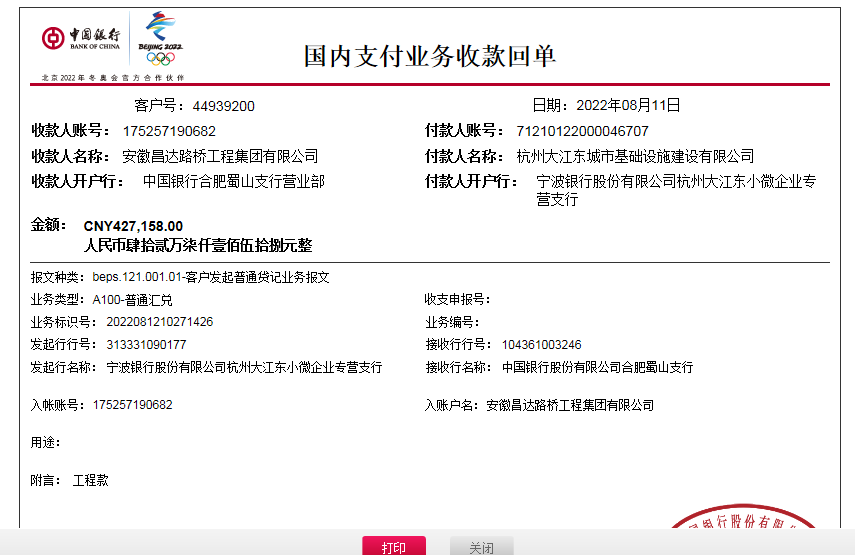Click the amount in Chinese capital characters

[198, 245]
